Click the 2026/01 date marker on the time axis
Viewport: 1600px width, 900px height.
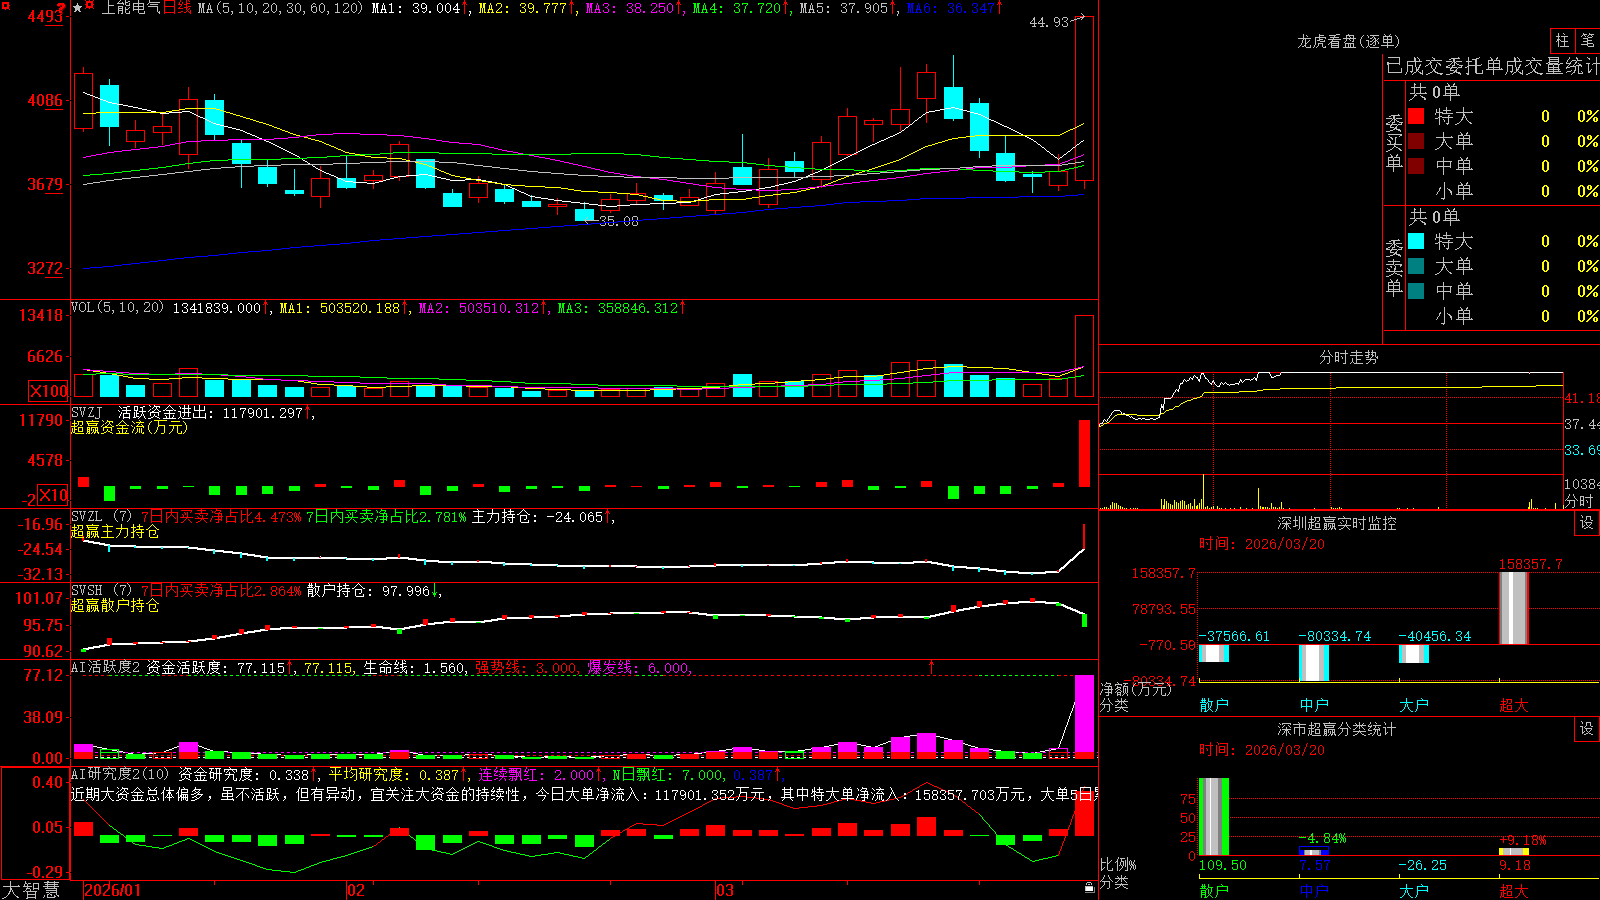(x=113, y=890)
